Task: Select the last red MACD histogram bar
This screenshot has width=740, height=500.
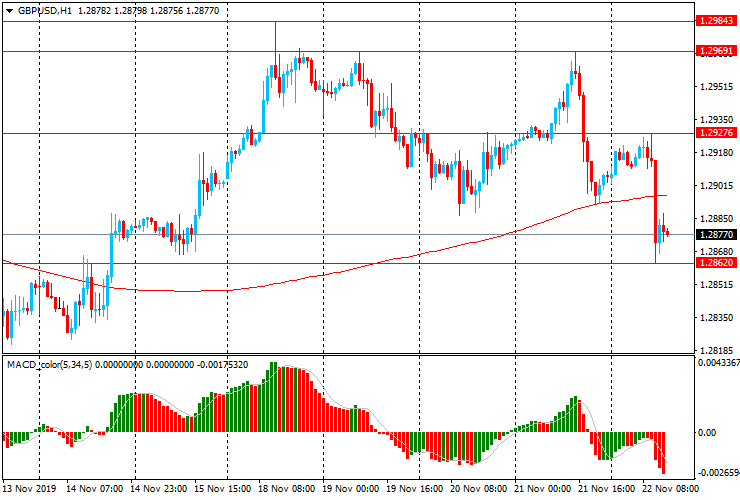Action: 664,453
